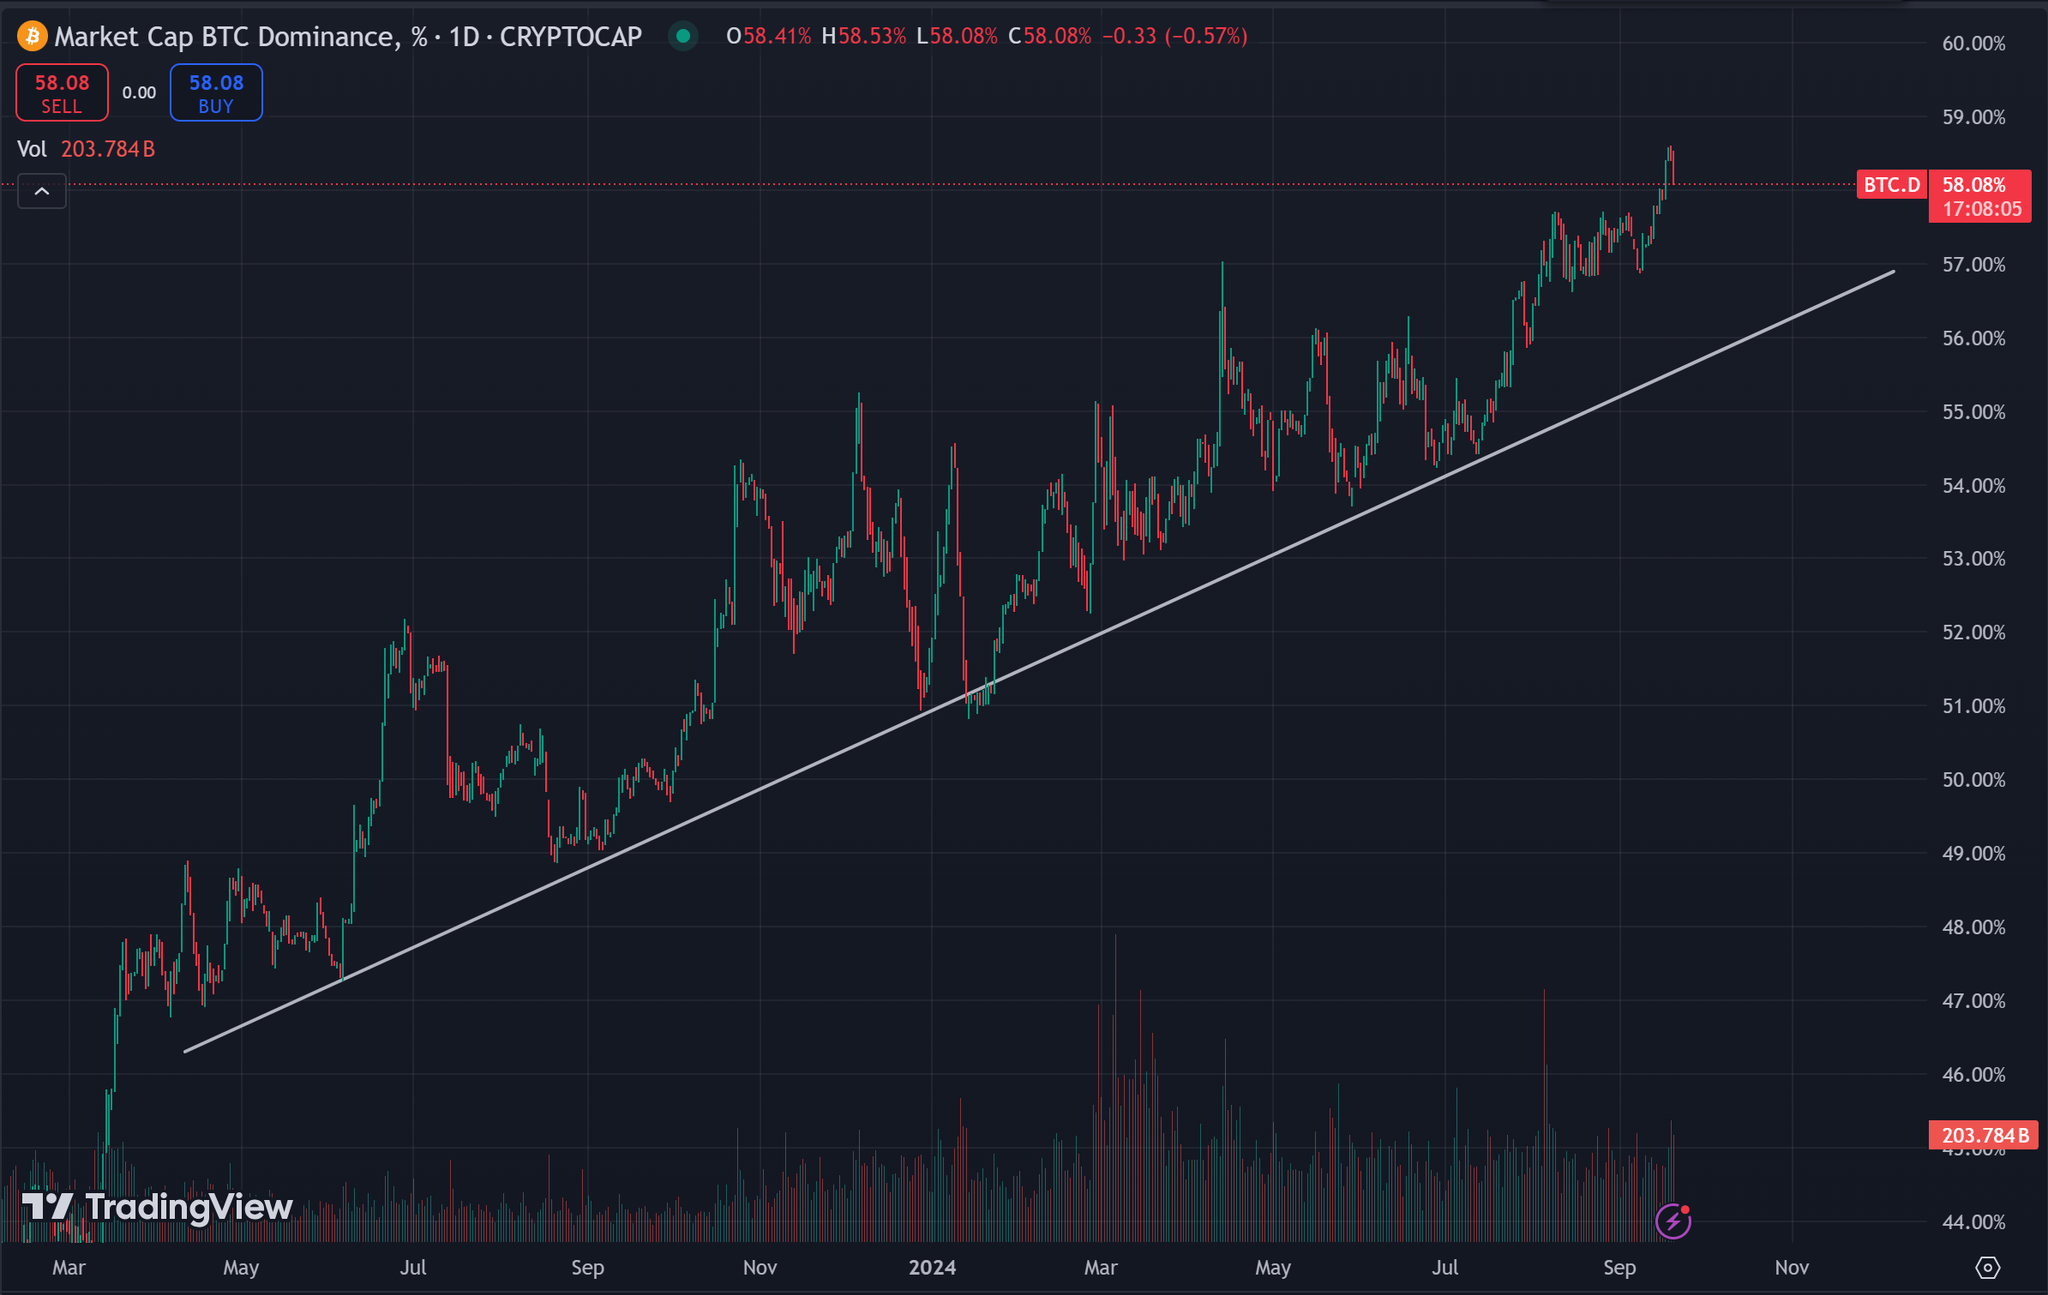The height and width of the screenshot is (1295, 2048).
Task: Click the Sep 2024 time axis label near Nov
Action: pyautogui.click(x=1619, y=1268)
